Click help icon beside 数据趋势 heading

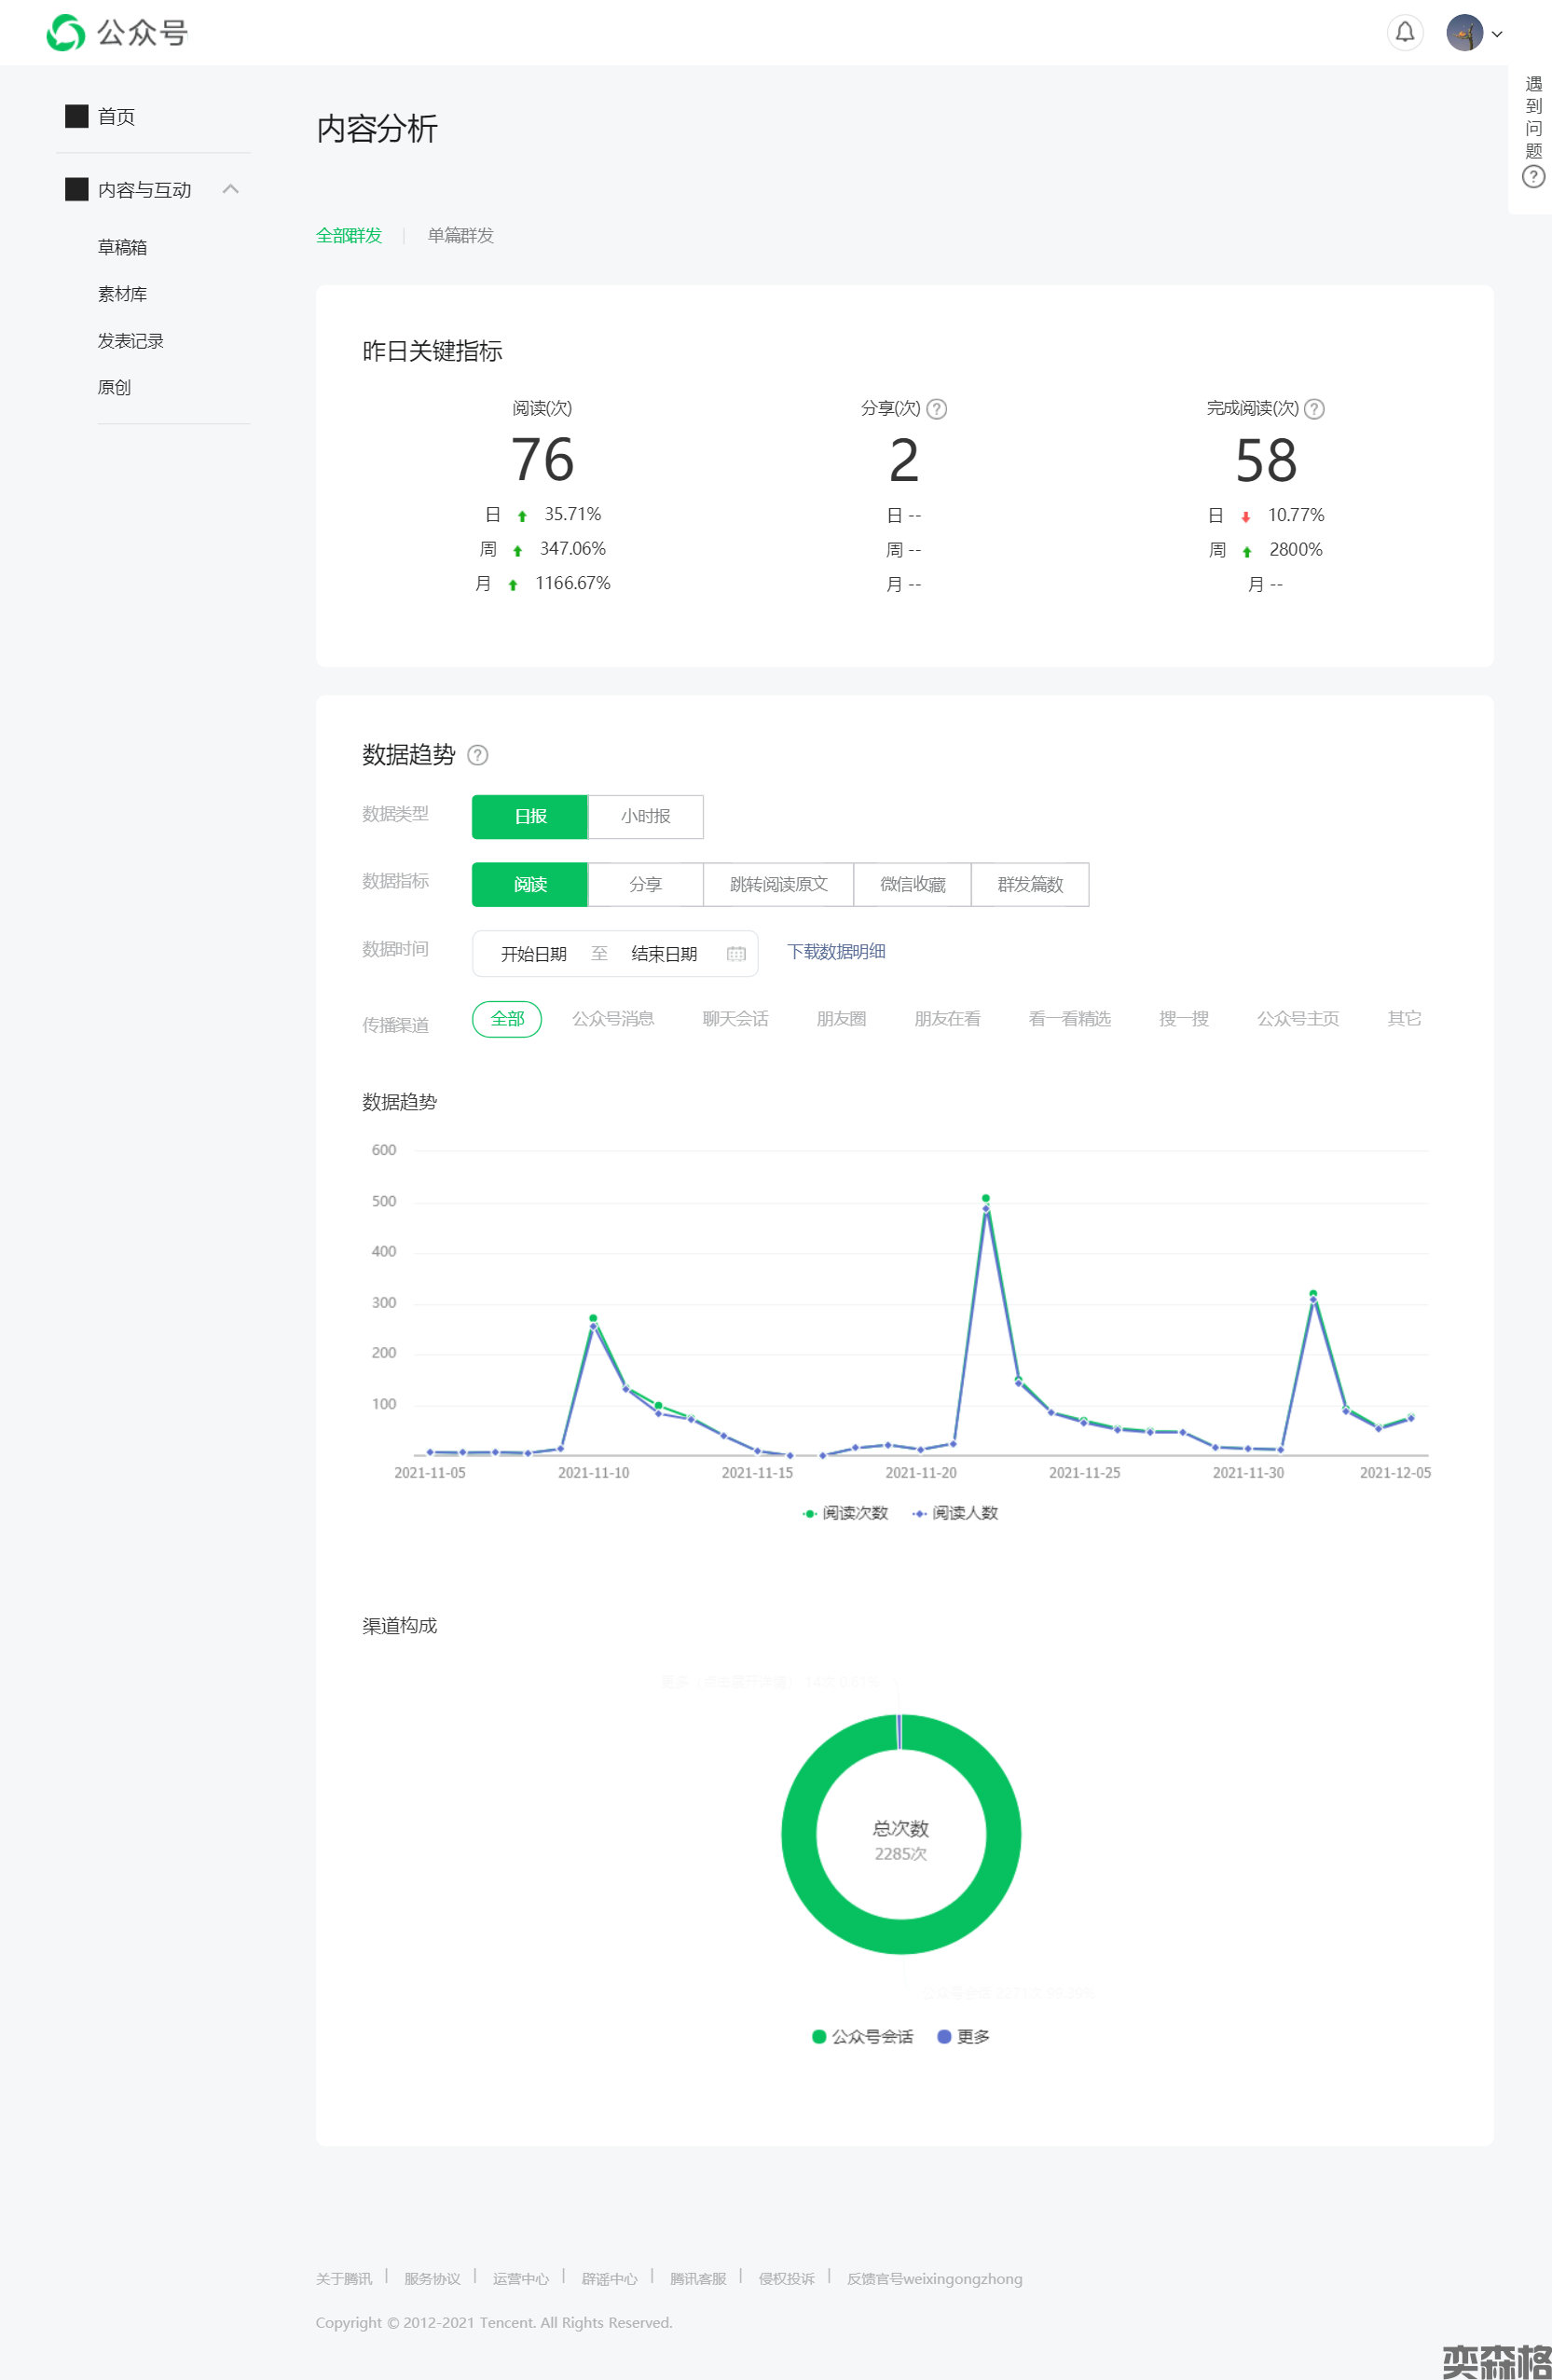pos(478,755)
